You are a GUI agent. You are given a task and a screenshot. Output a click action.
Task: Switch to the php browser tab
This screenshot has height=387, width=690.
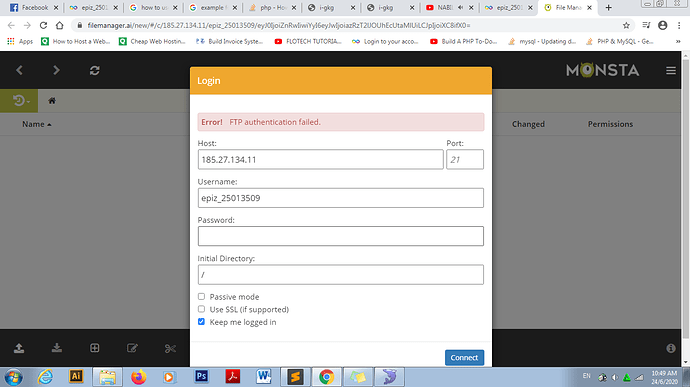coord(272,7)
